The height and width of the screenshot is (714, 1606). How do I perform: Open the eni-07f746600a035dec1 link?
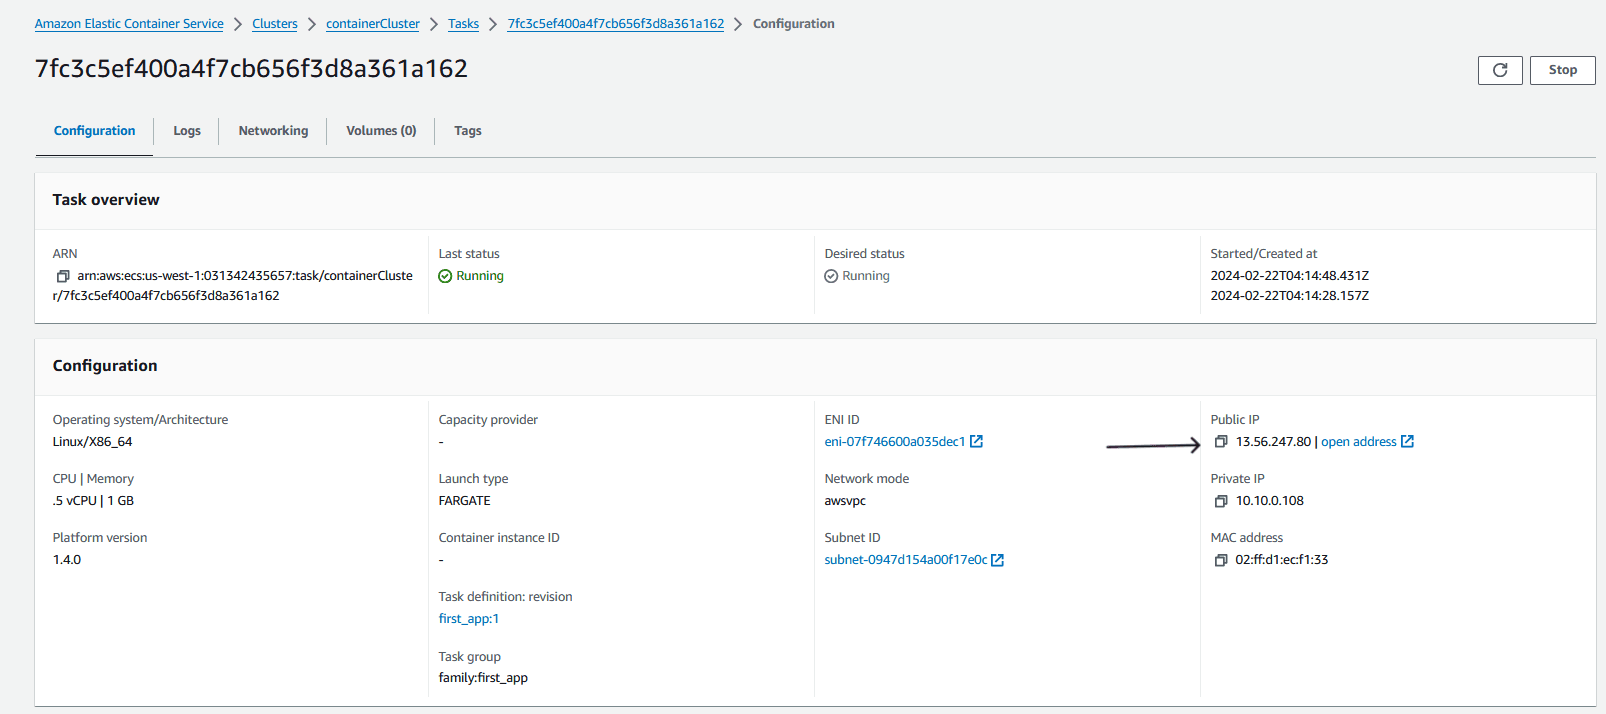[895, 442]
